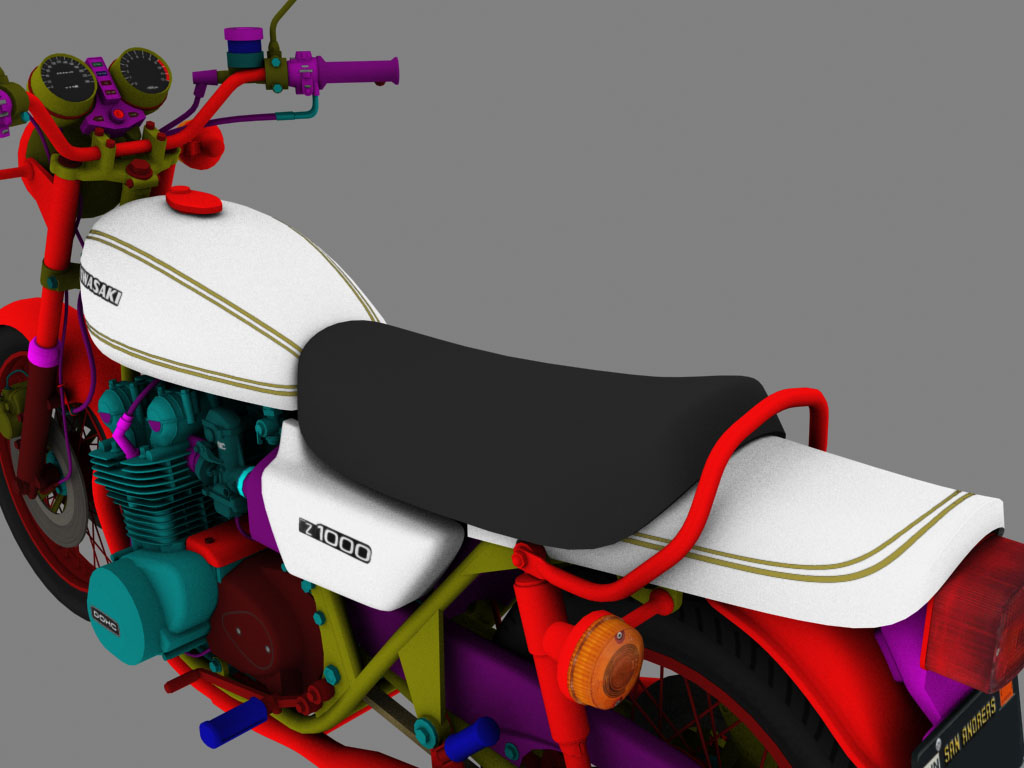Click the SAN ANDREAS license plate text
Image resolution: width=1024 pixels, height=768 pixels.
click(971, 728)
